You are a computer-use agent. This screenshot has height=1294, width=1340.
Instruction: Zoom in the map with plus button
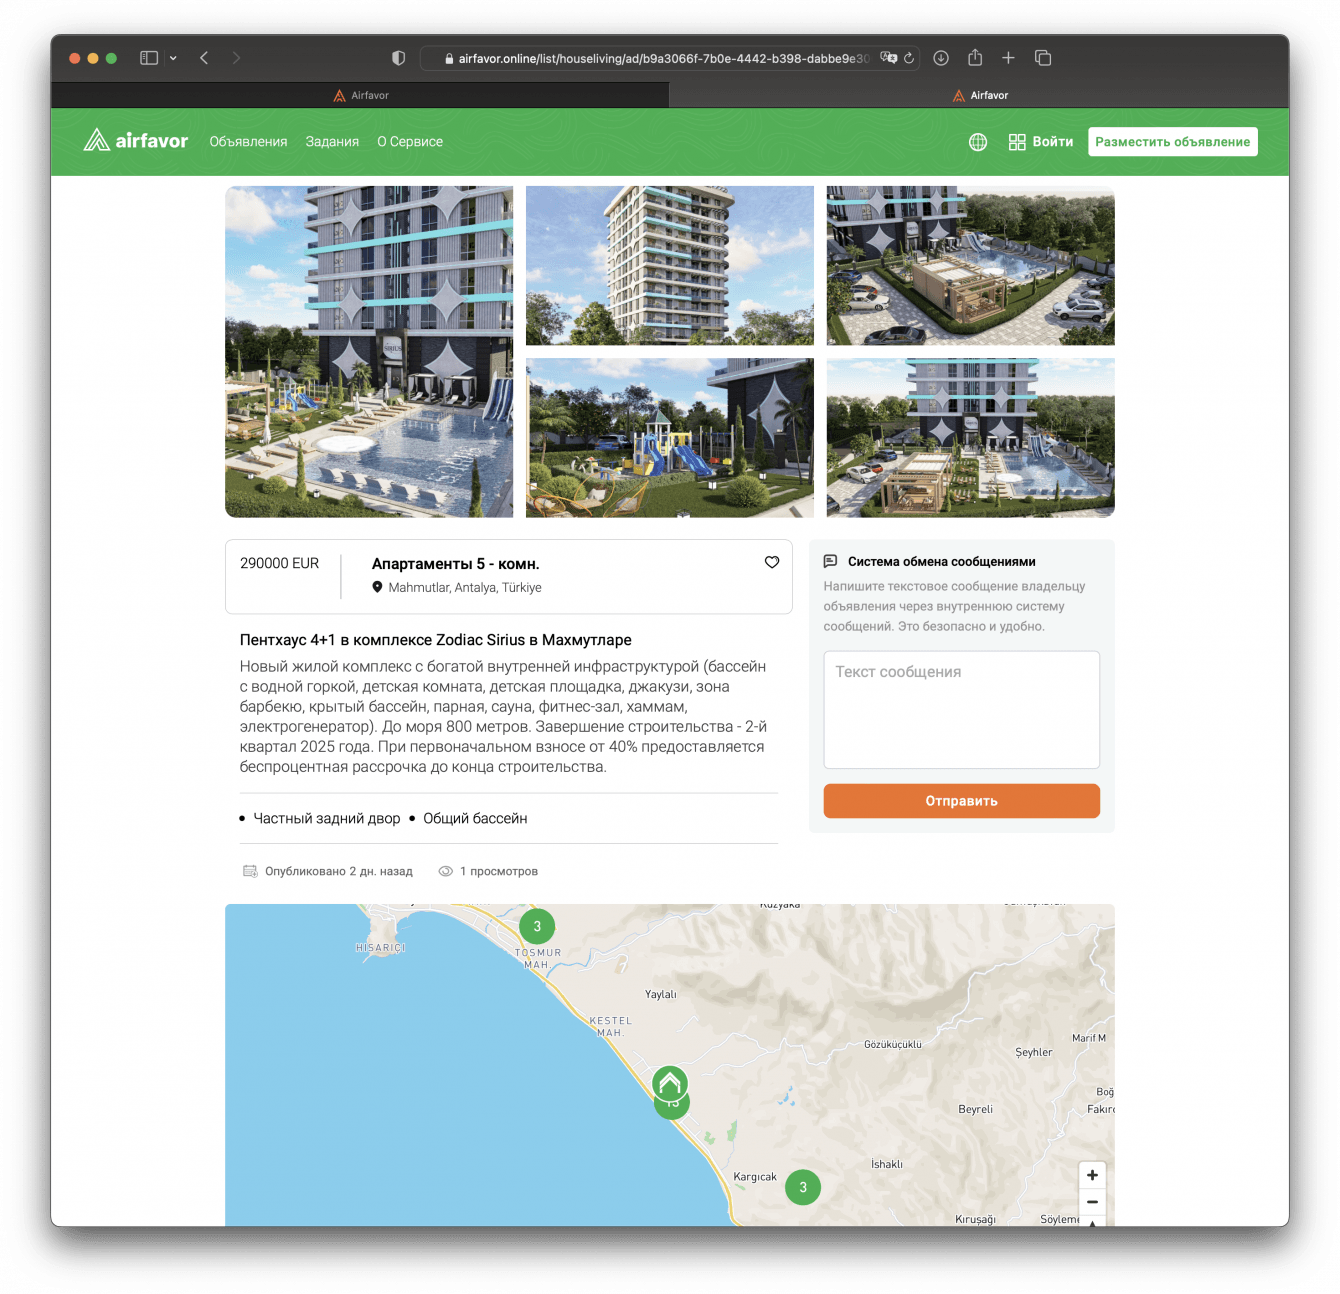(x=1093, y=1175)
